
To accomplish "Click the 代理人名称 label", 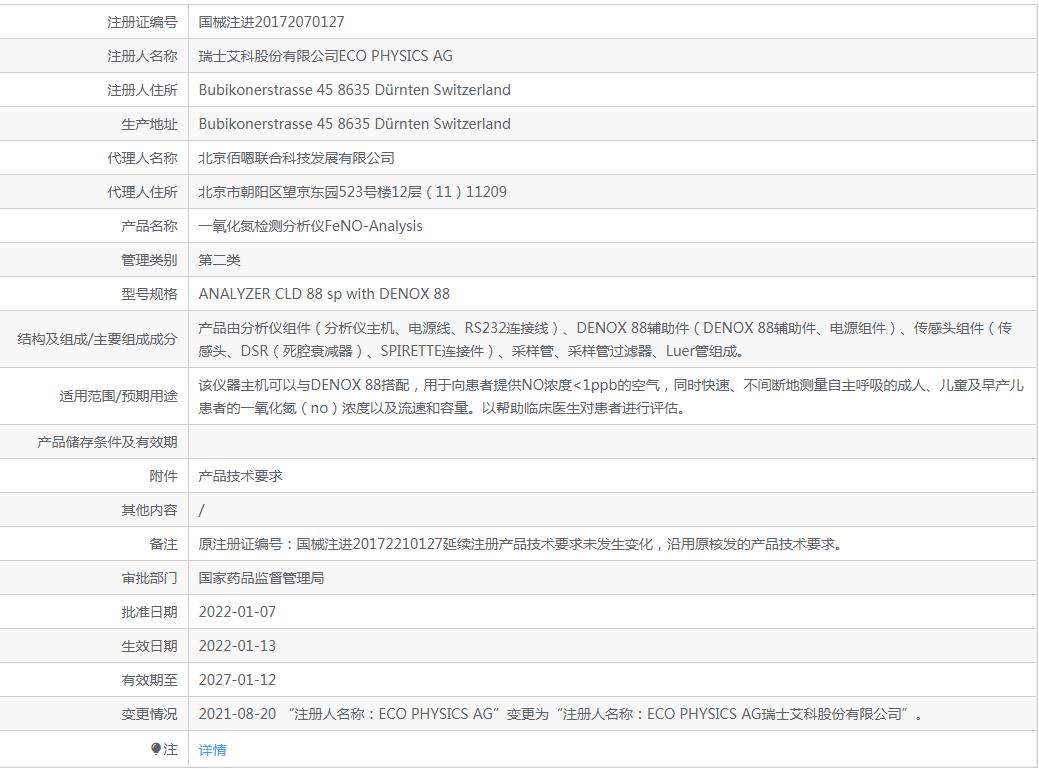I will [x=142, y=158].
